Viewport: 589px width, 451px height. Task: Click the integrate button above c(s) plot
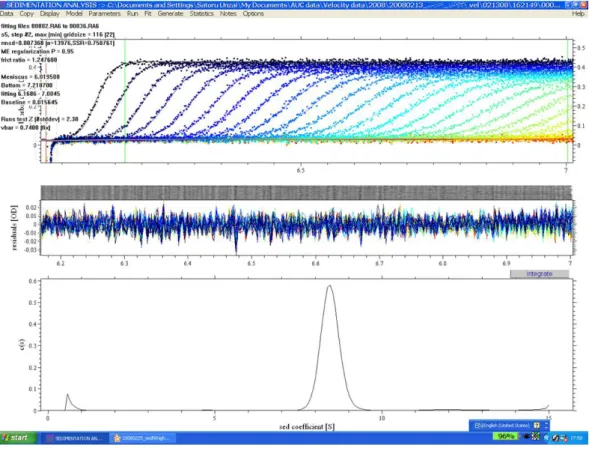point(539,274)
